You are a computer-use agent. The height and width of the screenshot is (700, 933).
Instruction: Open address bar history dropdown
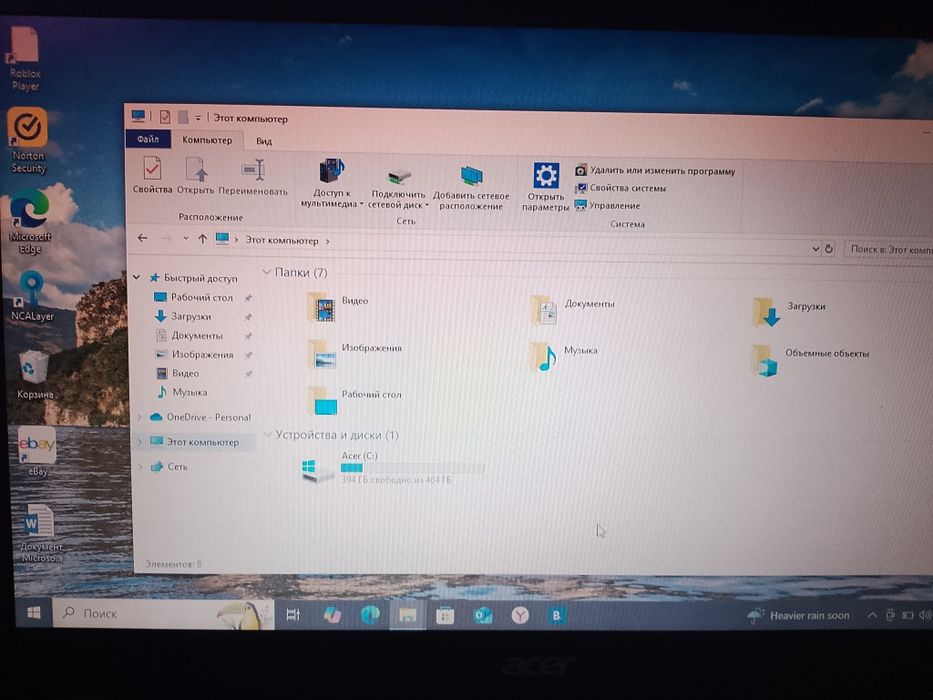[816, 249]
